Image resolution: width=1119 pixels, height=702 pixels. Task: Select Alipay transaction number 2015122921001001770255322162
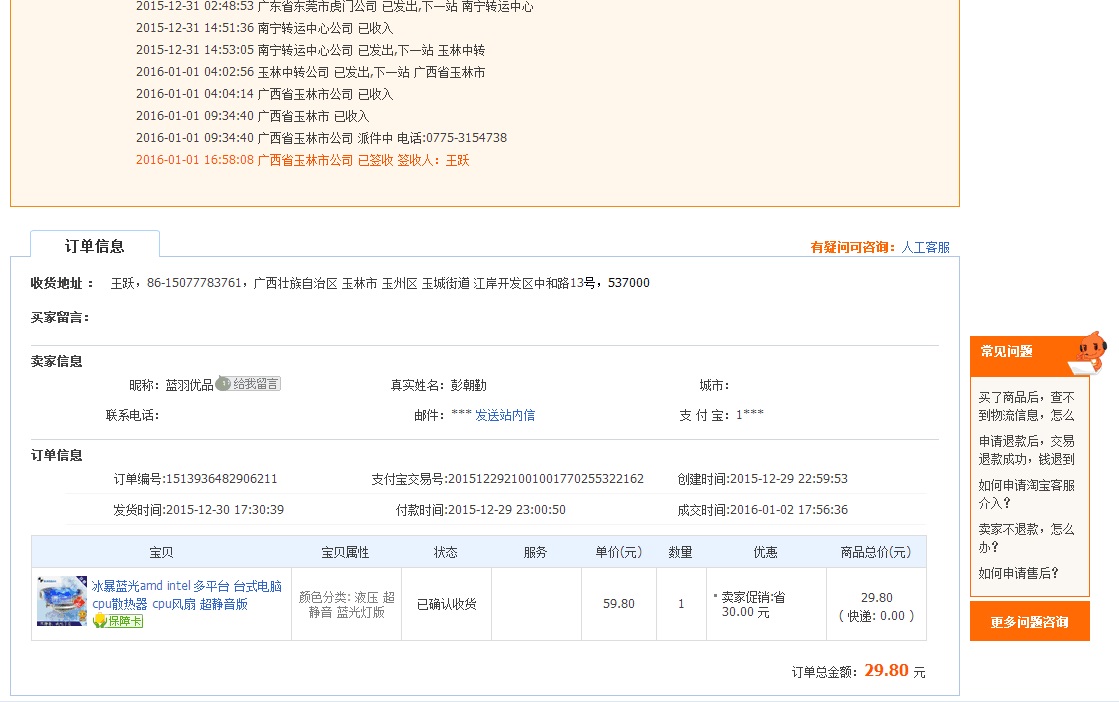546,479
